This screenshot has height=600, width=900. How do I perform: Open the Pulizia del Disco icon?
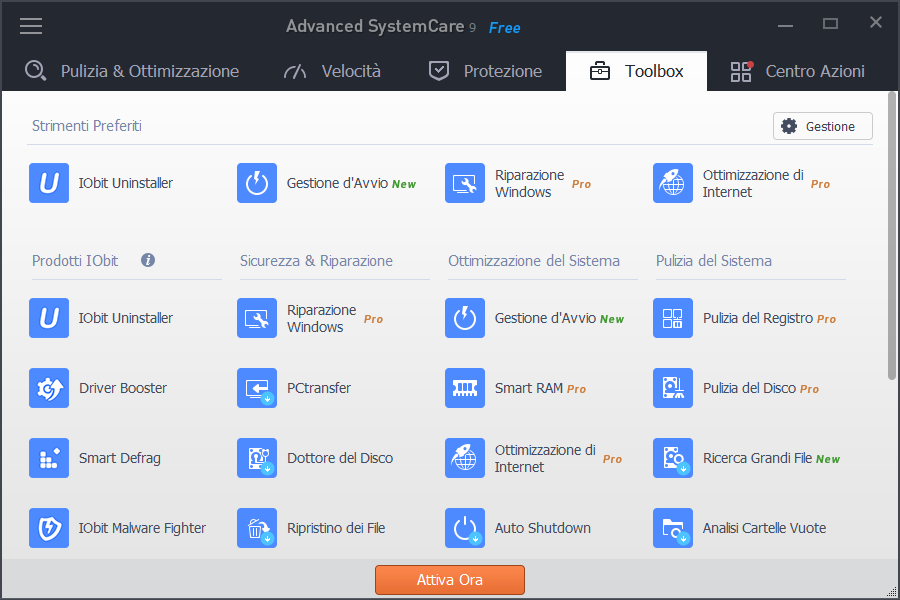click(x=673, y=388)
